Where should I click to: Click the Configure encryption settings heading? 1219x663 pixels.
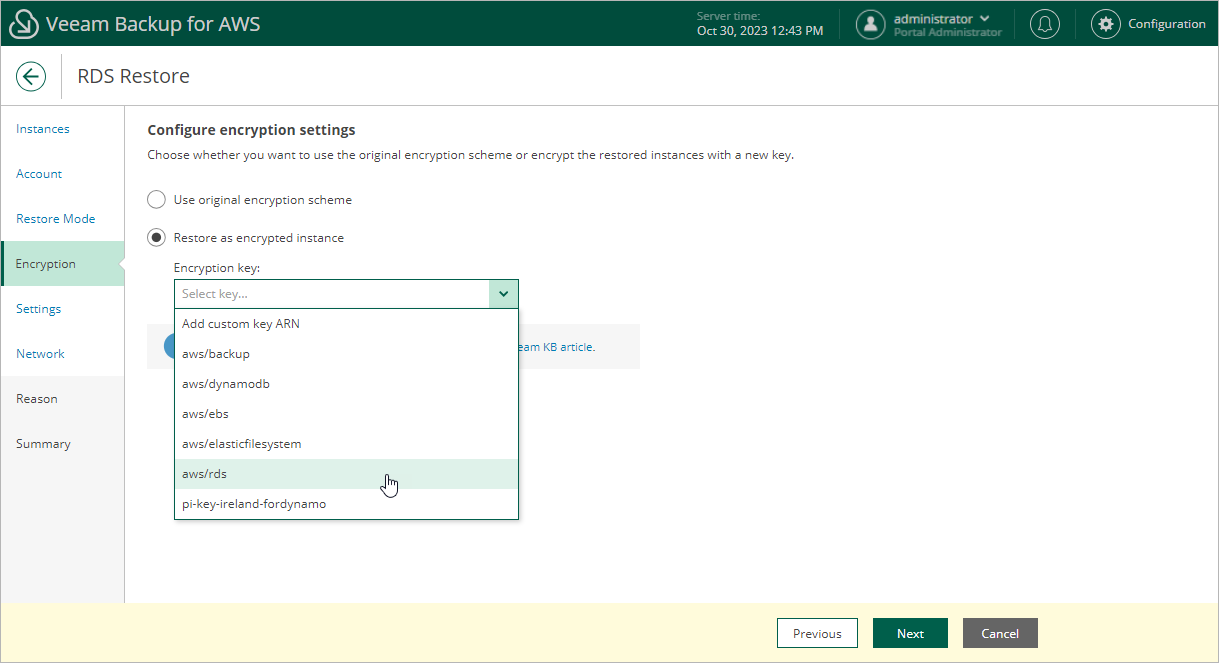coord(251,130)
